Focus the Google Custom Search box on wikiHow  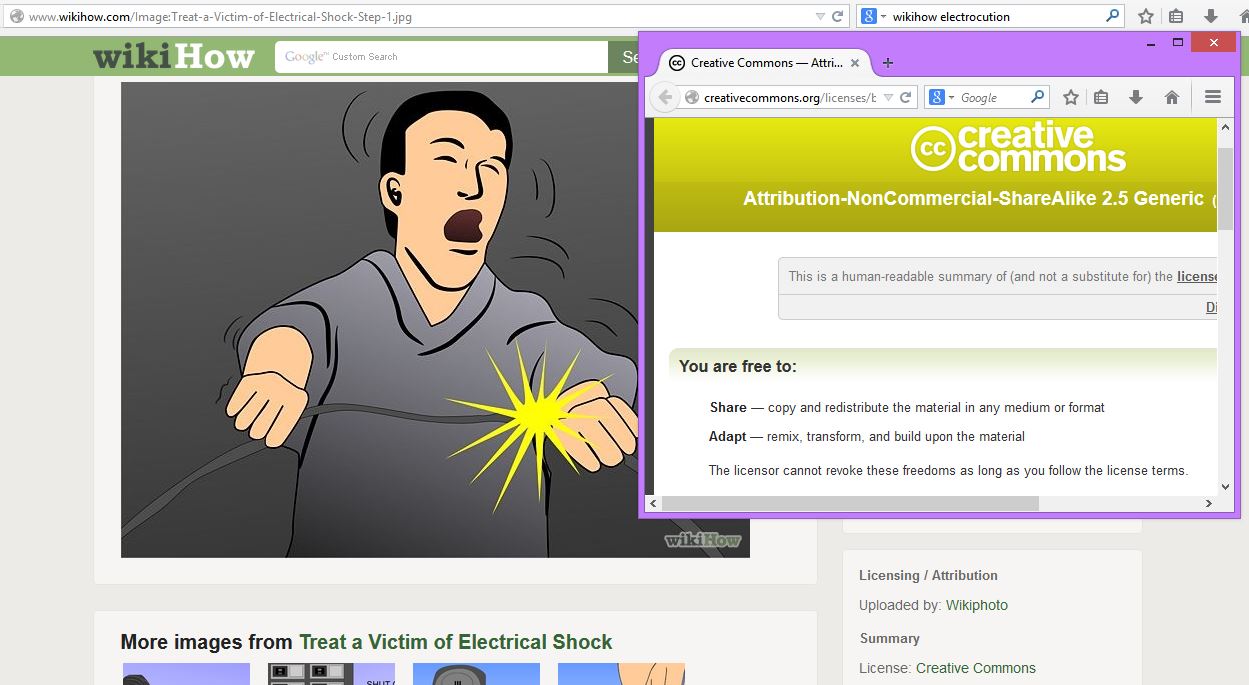(x=441, y=57)
